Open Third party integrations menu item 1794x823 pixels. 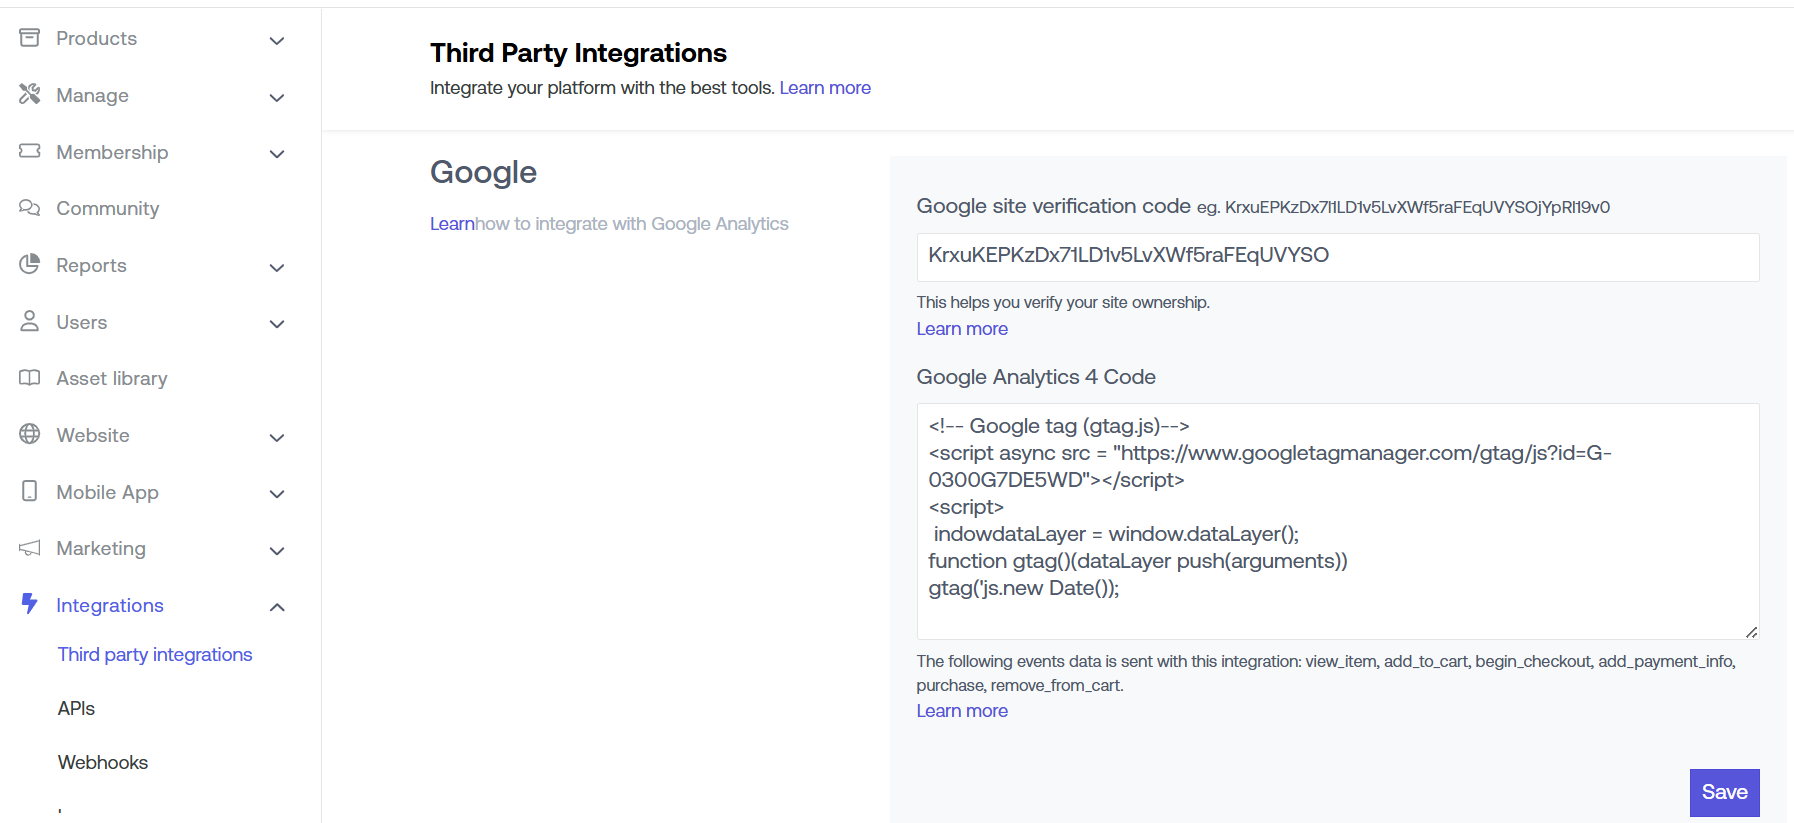click(155, 654)
